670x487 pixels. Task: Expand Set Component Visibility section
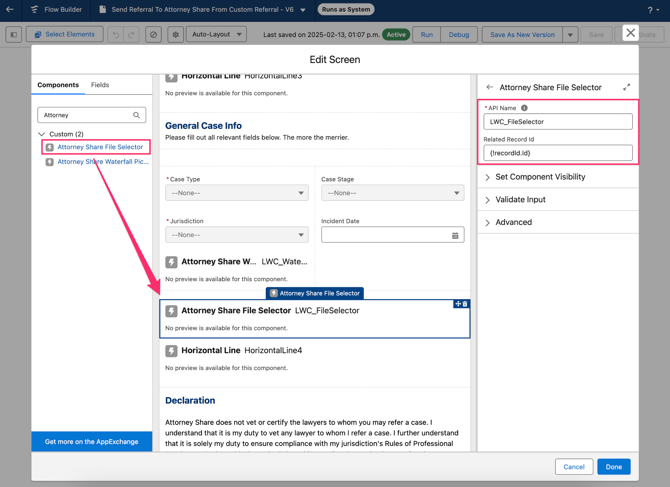coord(540,177)
